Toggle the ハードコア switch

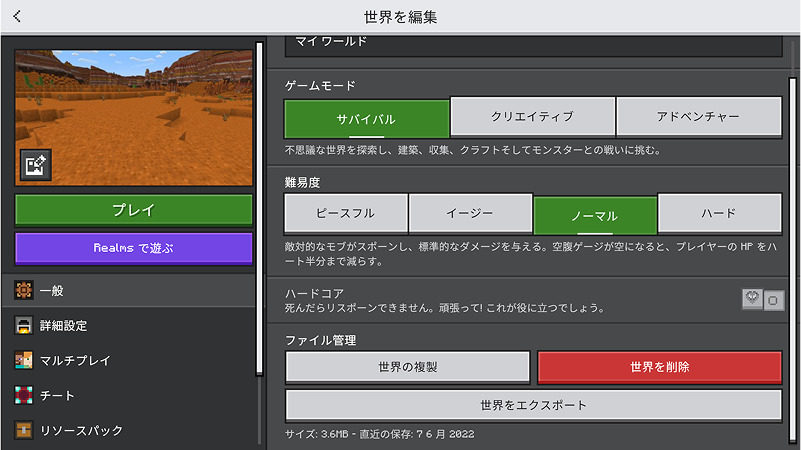[763, 299]
